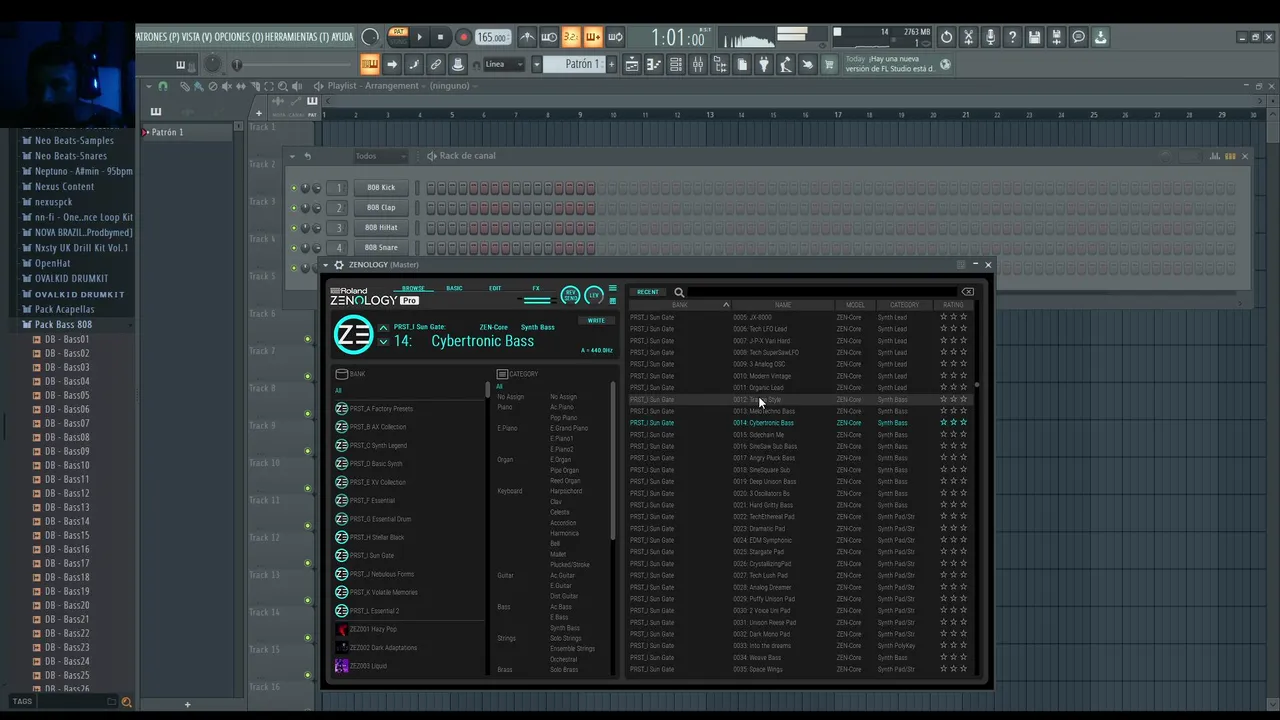Open the shopping cart content library icon
Screen dimensions: 1280x720
coord(829,64)
